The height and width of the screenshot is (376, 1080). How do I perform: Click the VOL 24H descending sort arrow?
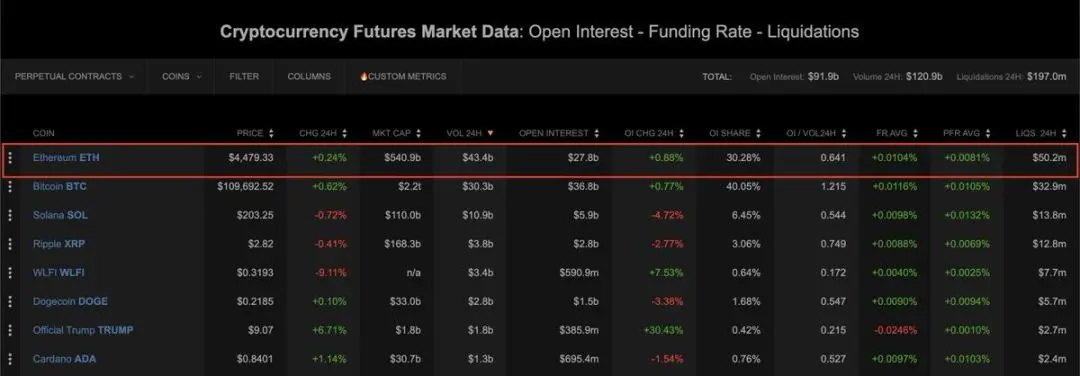point(490,133)
